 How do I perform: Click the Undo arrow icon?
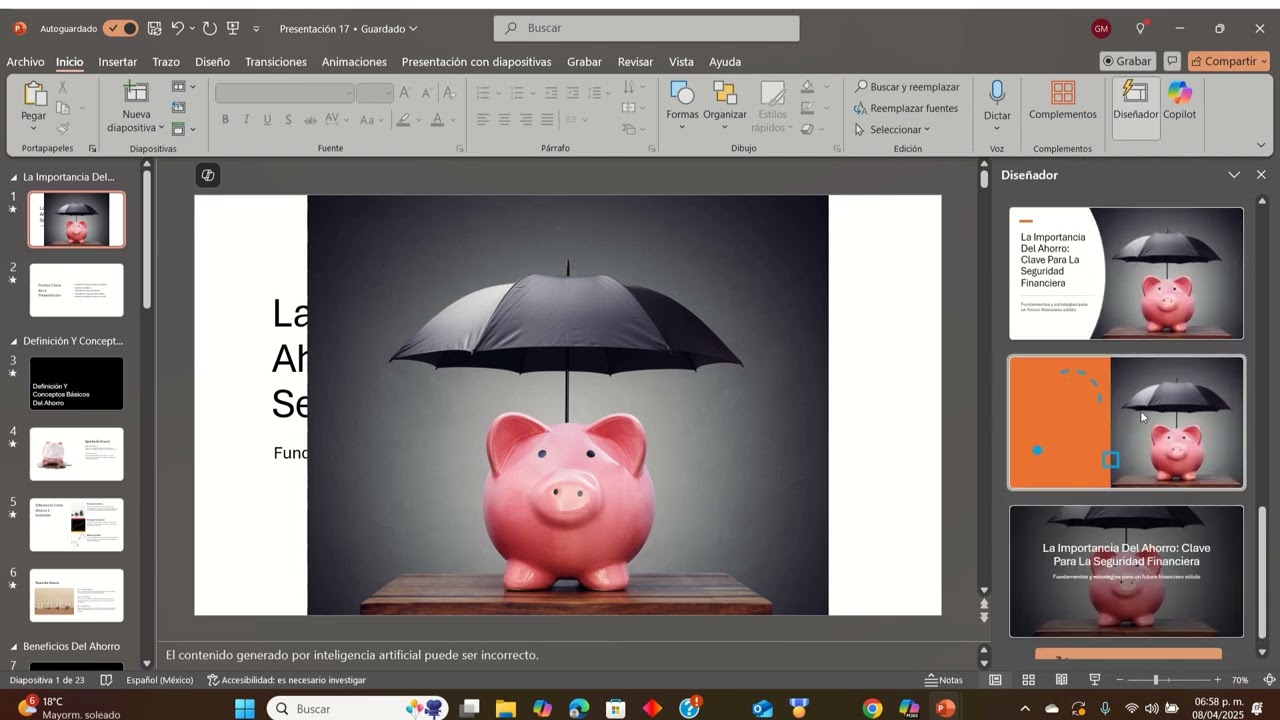[177, 28]
